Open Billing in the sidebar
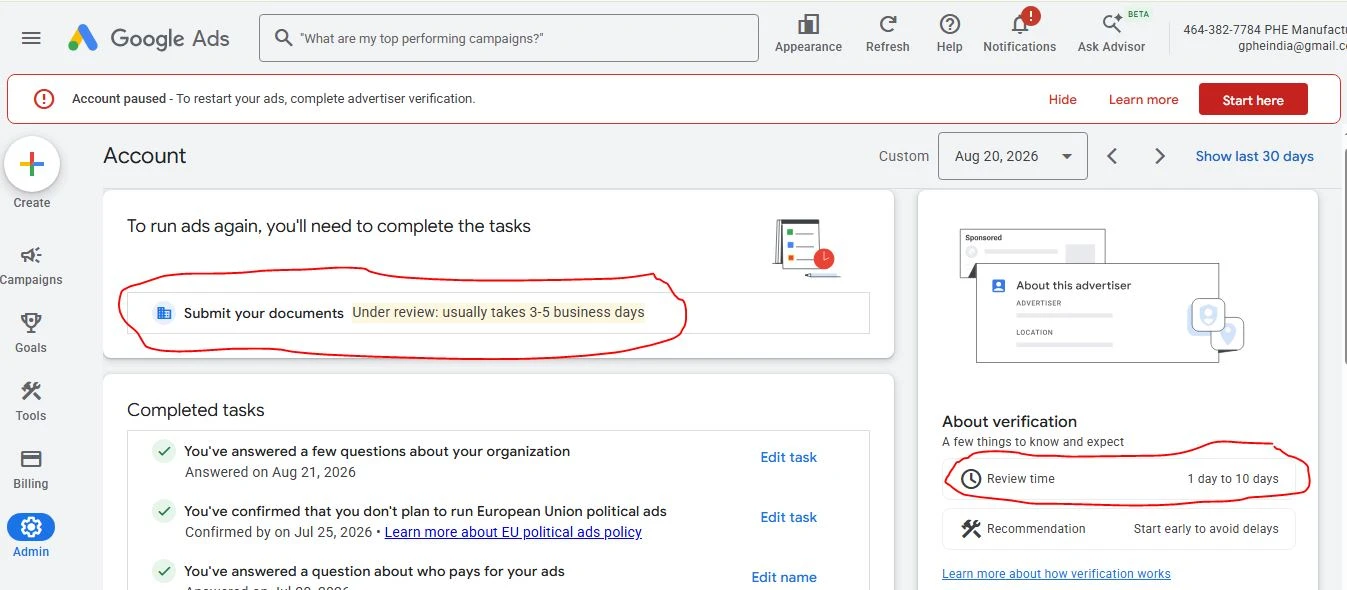1347x590 pixels. click(31, 468)
